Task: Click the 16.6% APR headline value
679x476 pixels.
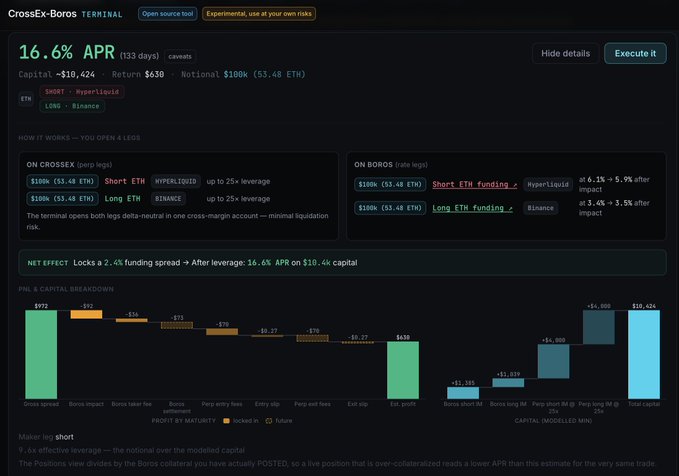Action: coord(67,53)
